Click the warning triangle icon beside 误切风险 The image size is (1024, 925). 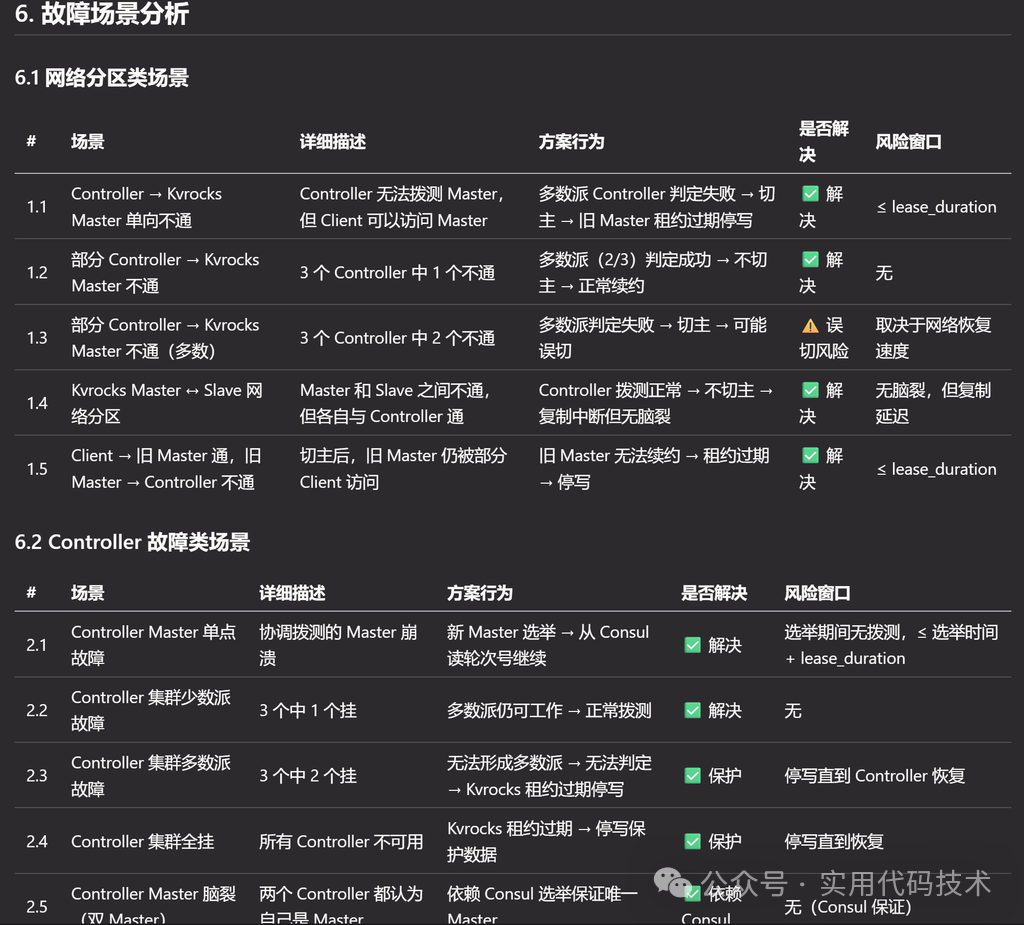click(x=813, y=325)
